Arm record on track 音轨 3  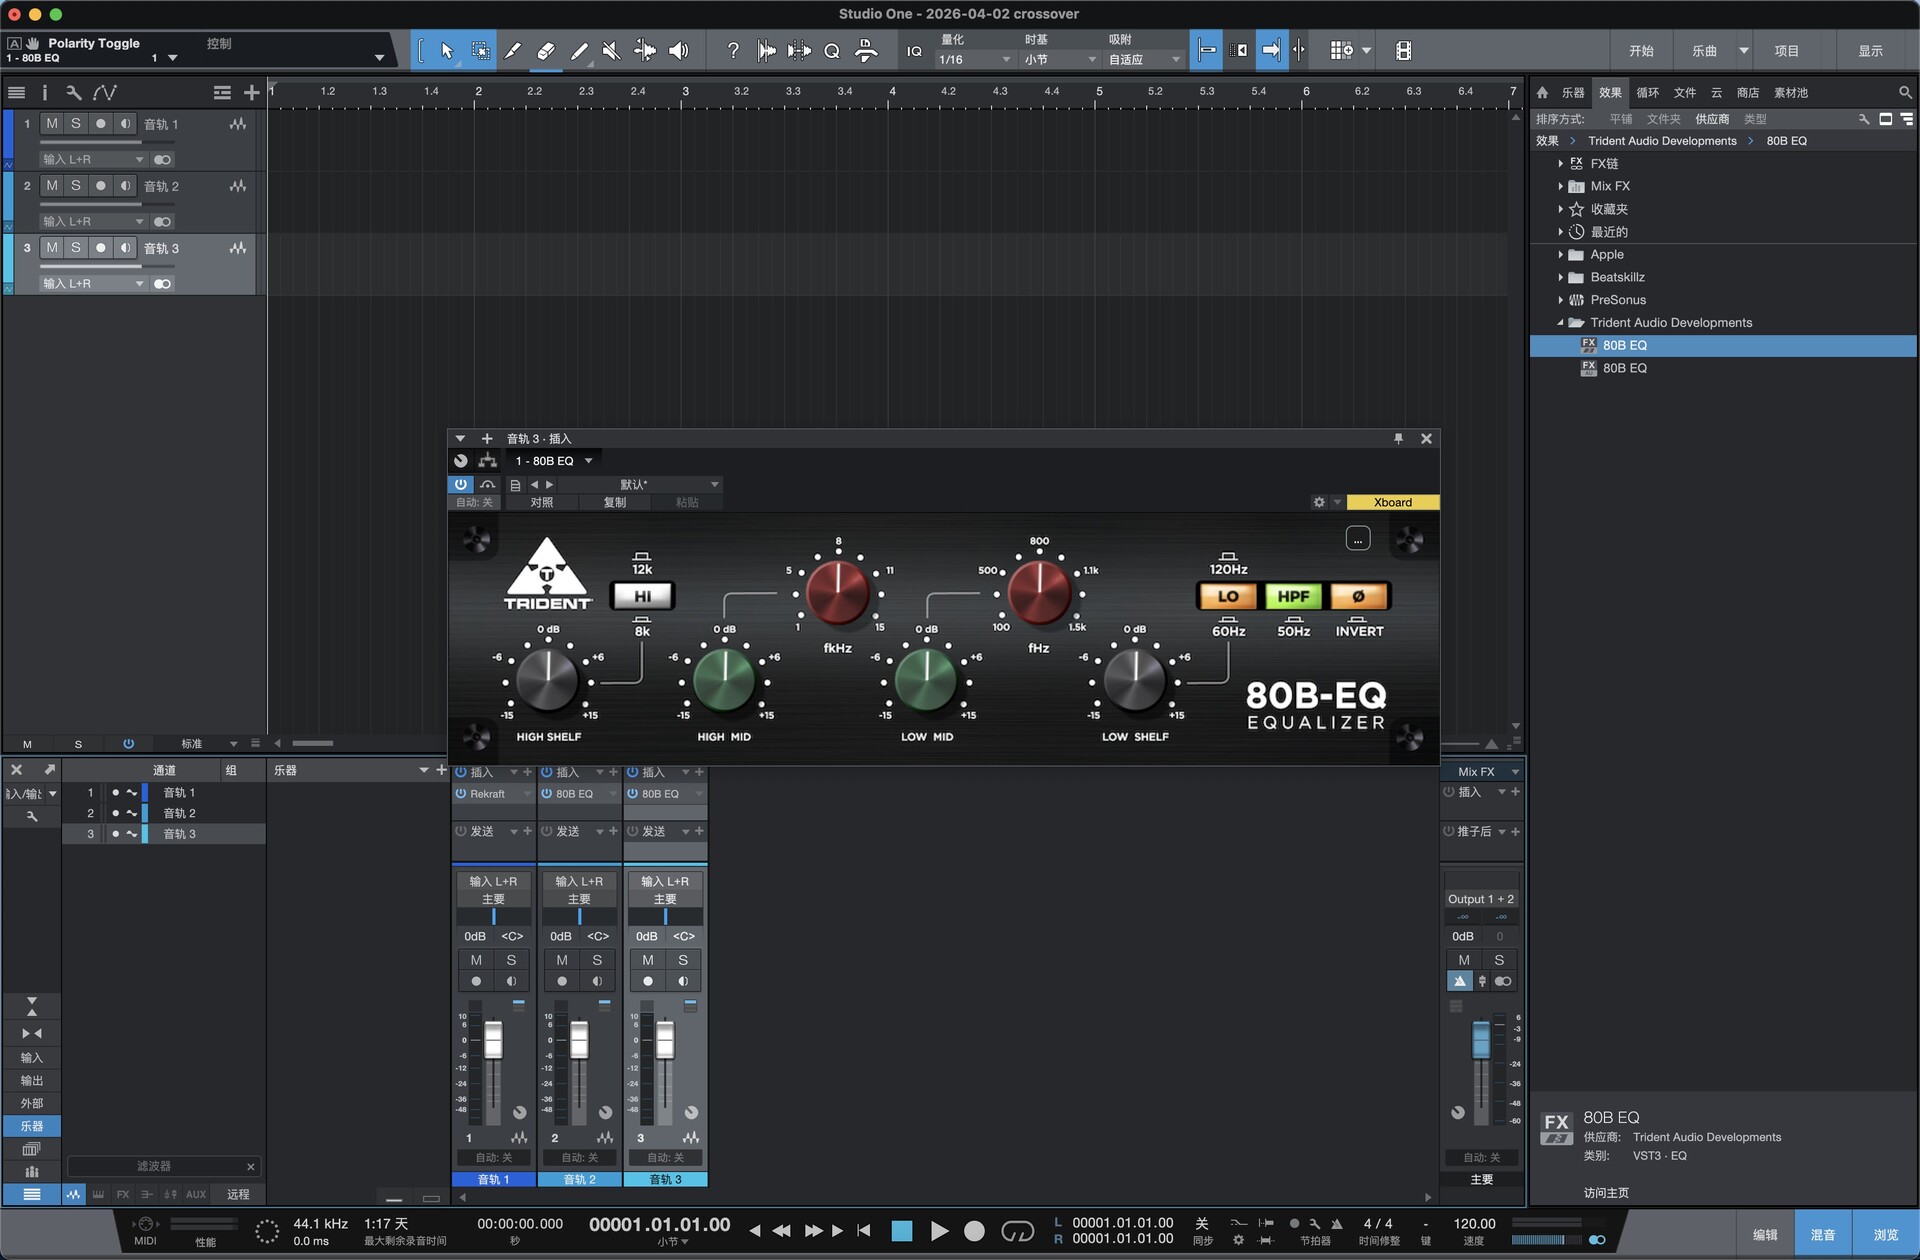[x=100, y=247]
